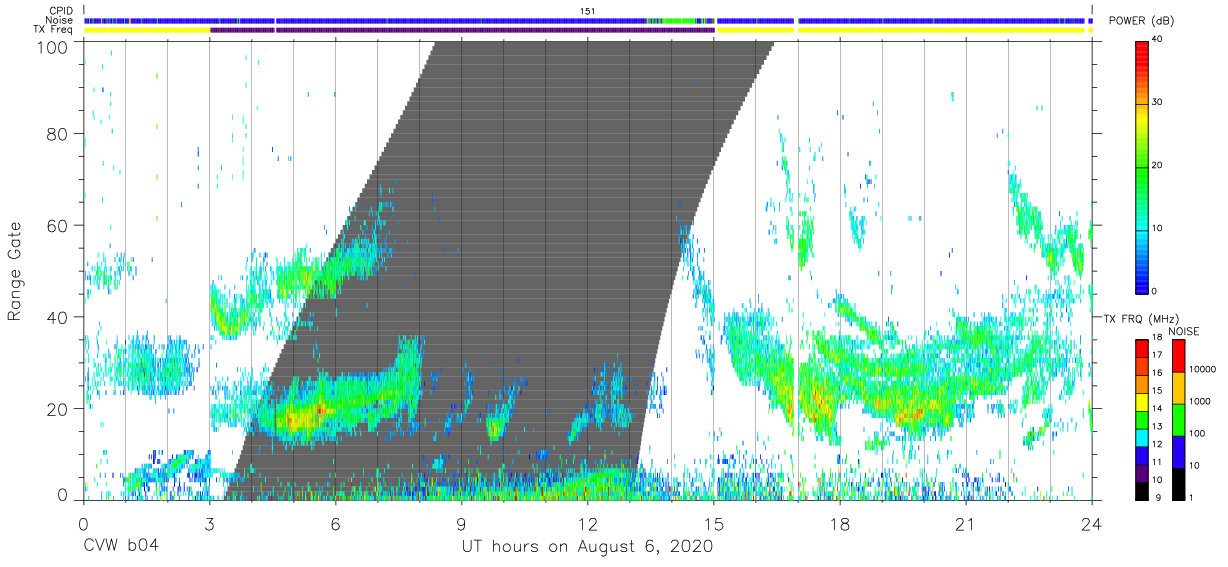Click the NOISE legend title
The height and width of the screenshot is (567, 1228).
point(1183,331)
